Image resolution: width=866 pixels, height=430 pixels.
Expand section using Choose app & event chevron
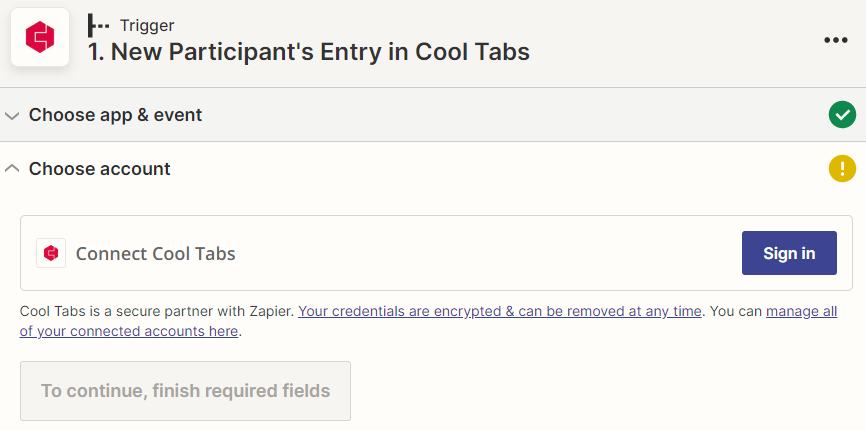point(12,115)
